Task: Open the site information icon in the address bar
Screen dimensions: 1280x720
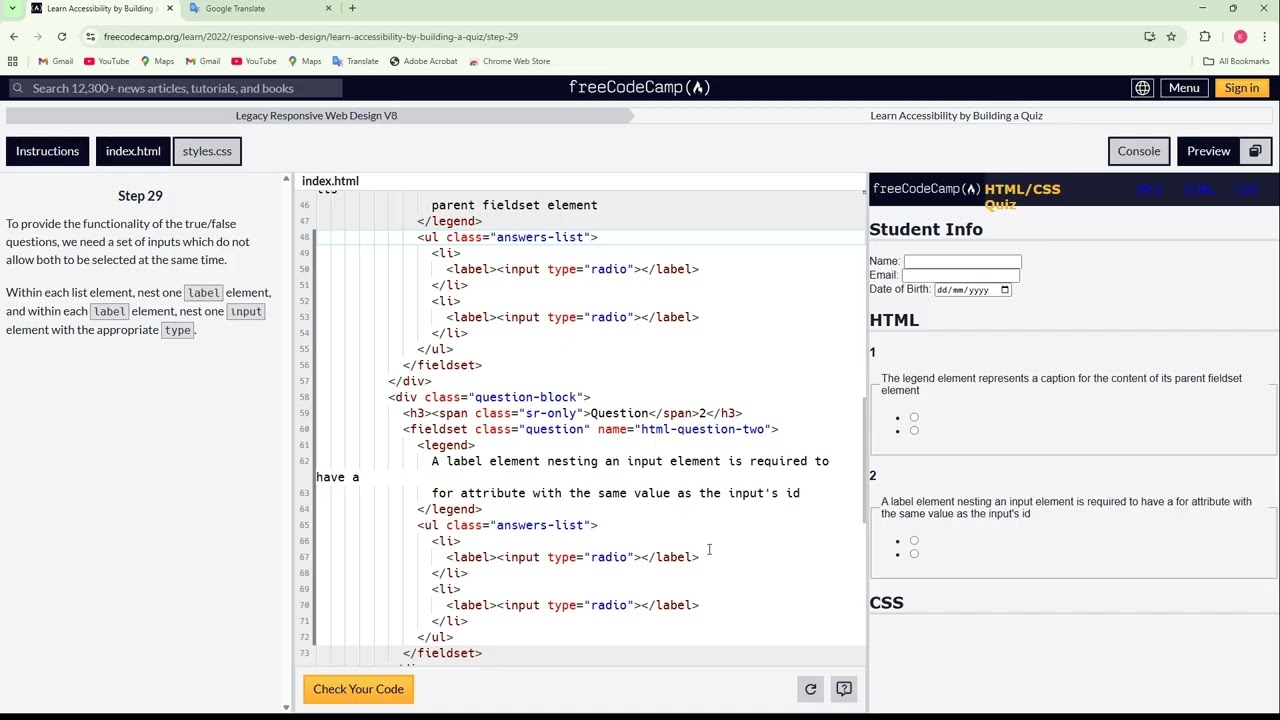Action: pyautogui.click(x=90, y=37)
